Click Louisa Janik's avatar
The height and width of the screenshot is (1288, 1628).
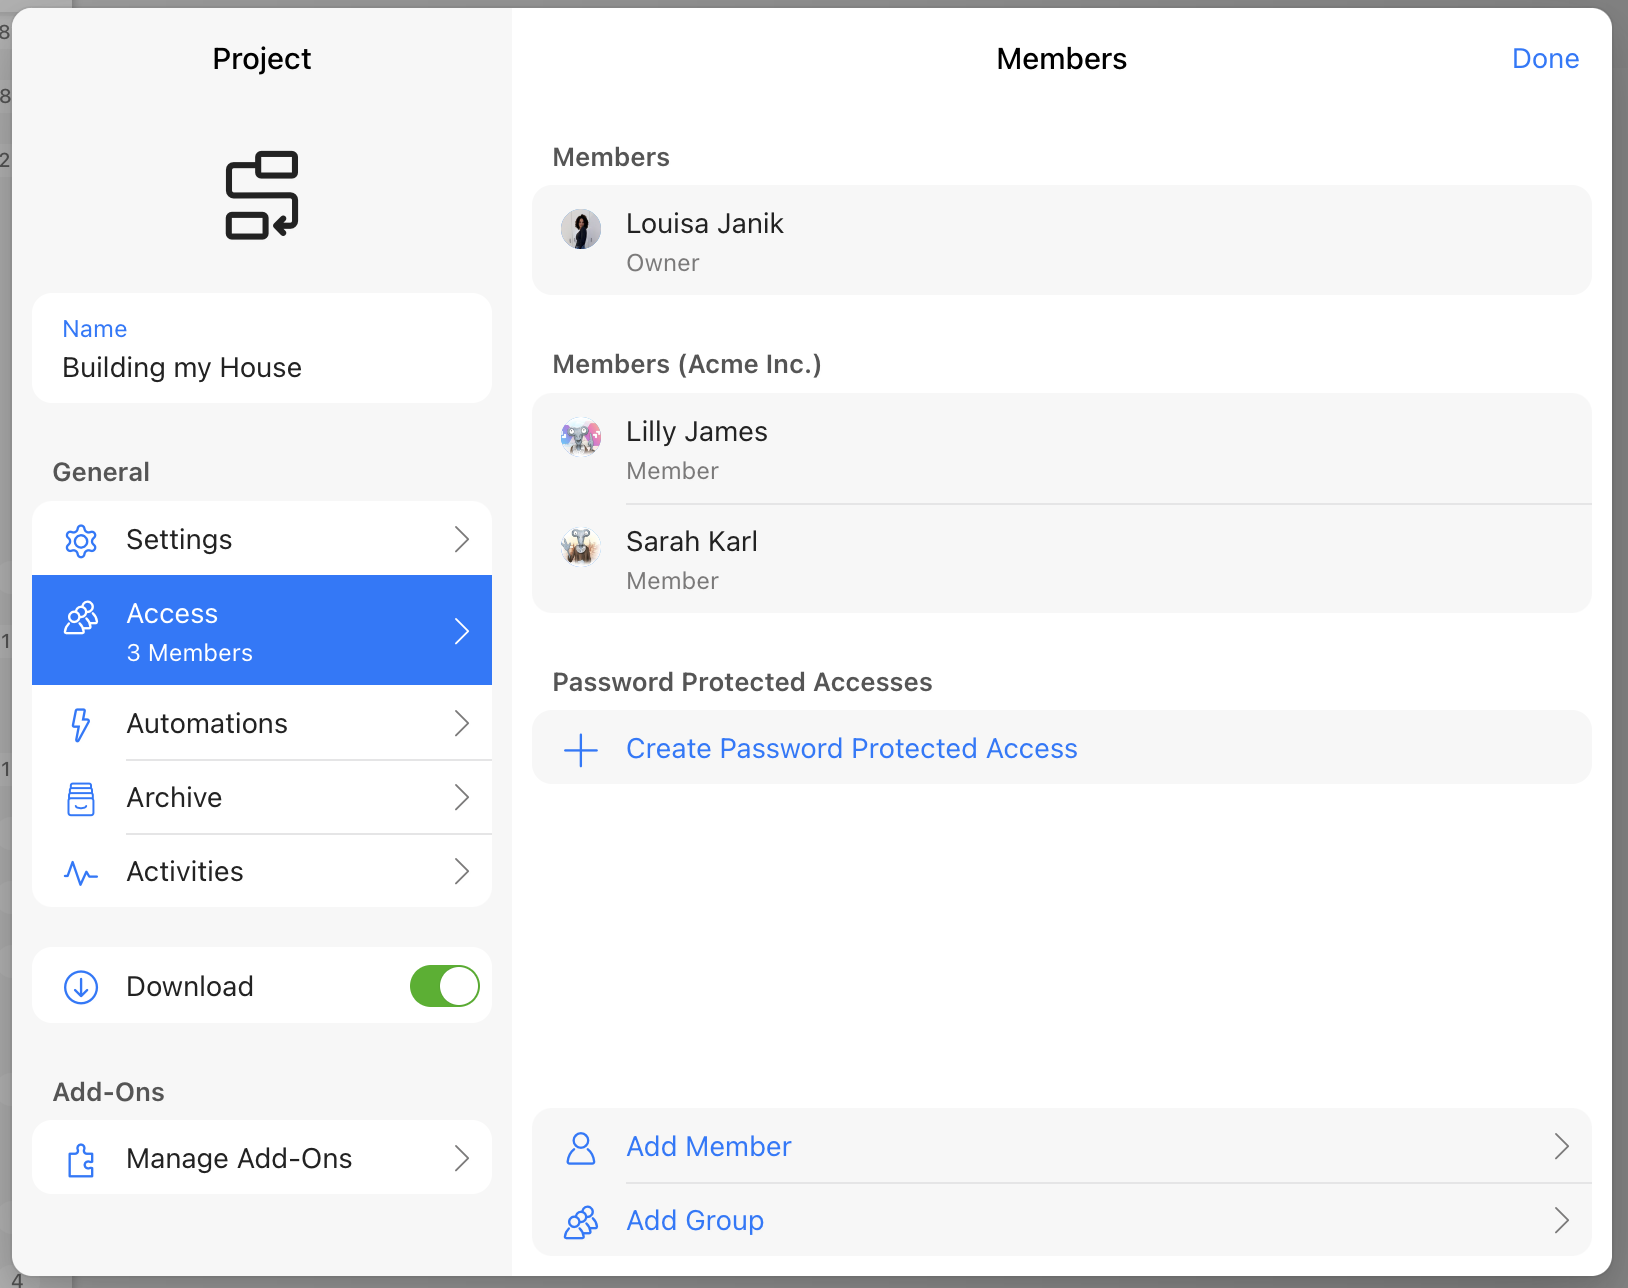click(581, 229)
